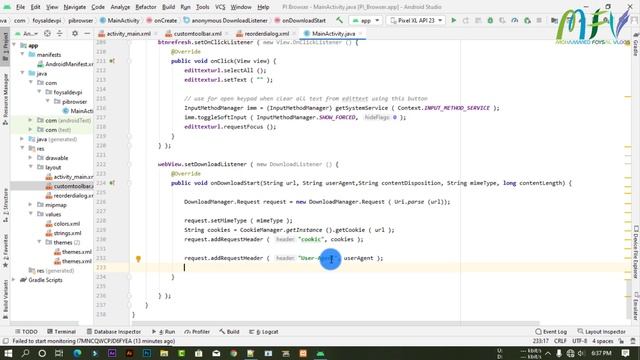Click onDownloadStart breadcrumb in navigation bar
Screen dimensions: 640x360
300,20
